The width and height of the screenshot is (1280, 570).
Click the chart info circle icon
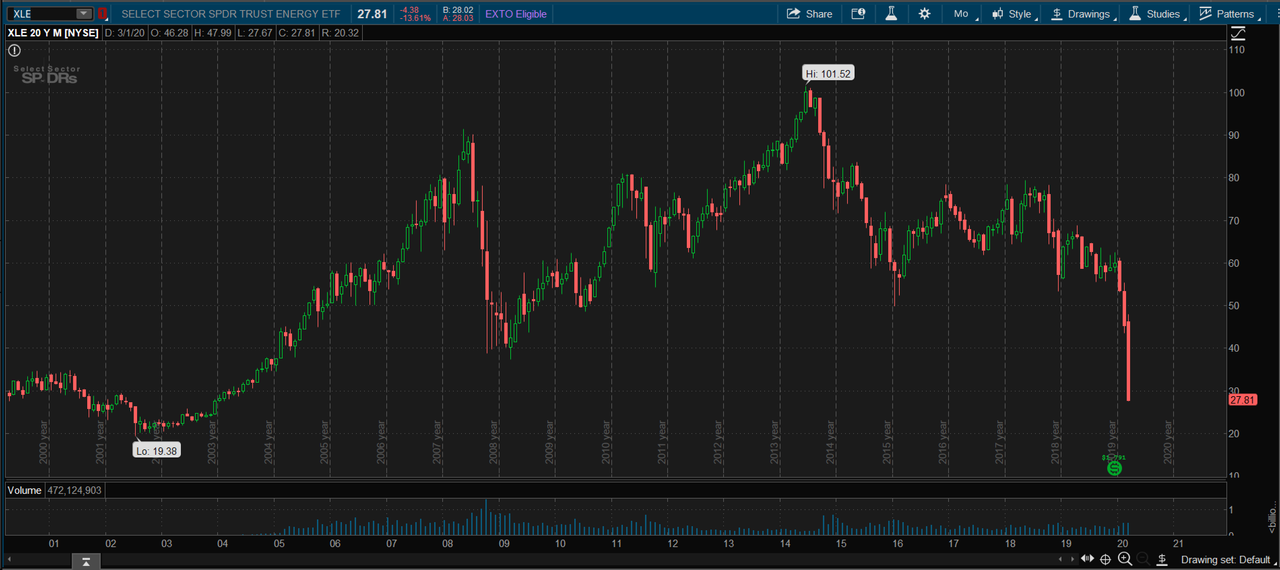click(x=14, y=49)
